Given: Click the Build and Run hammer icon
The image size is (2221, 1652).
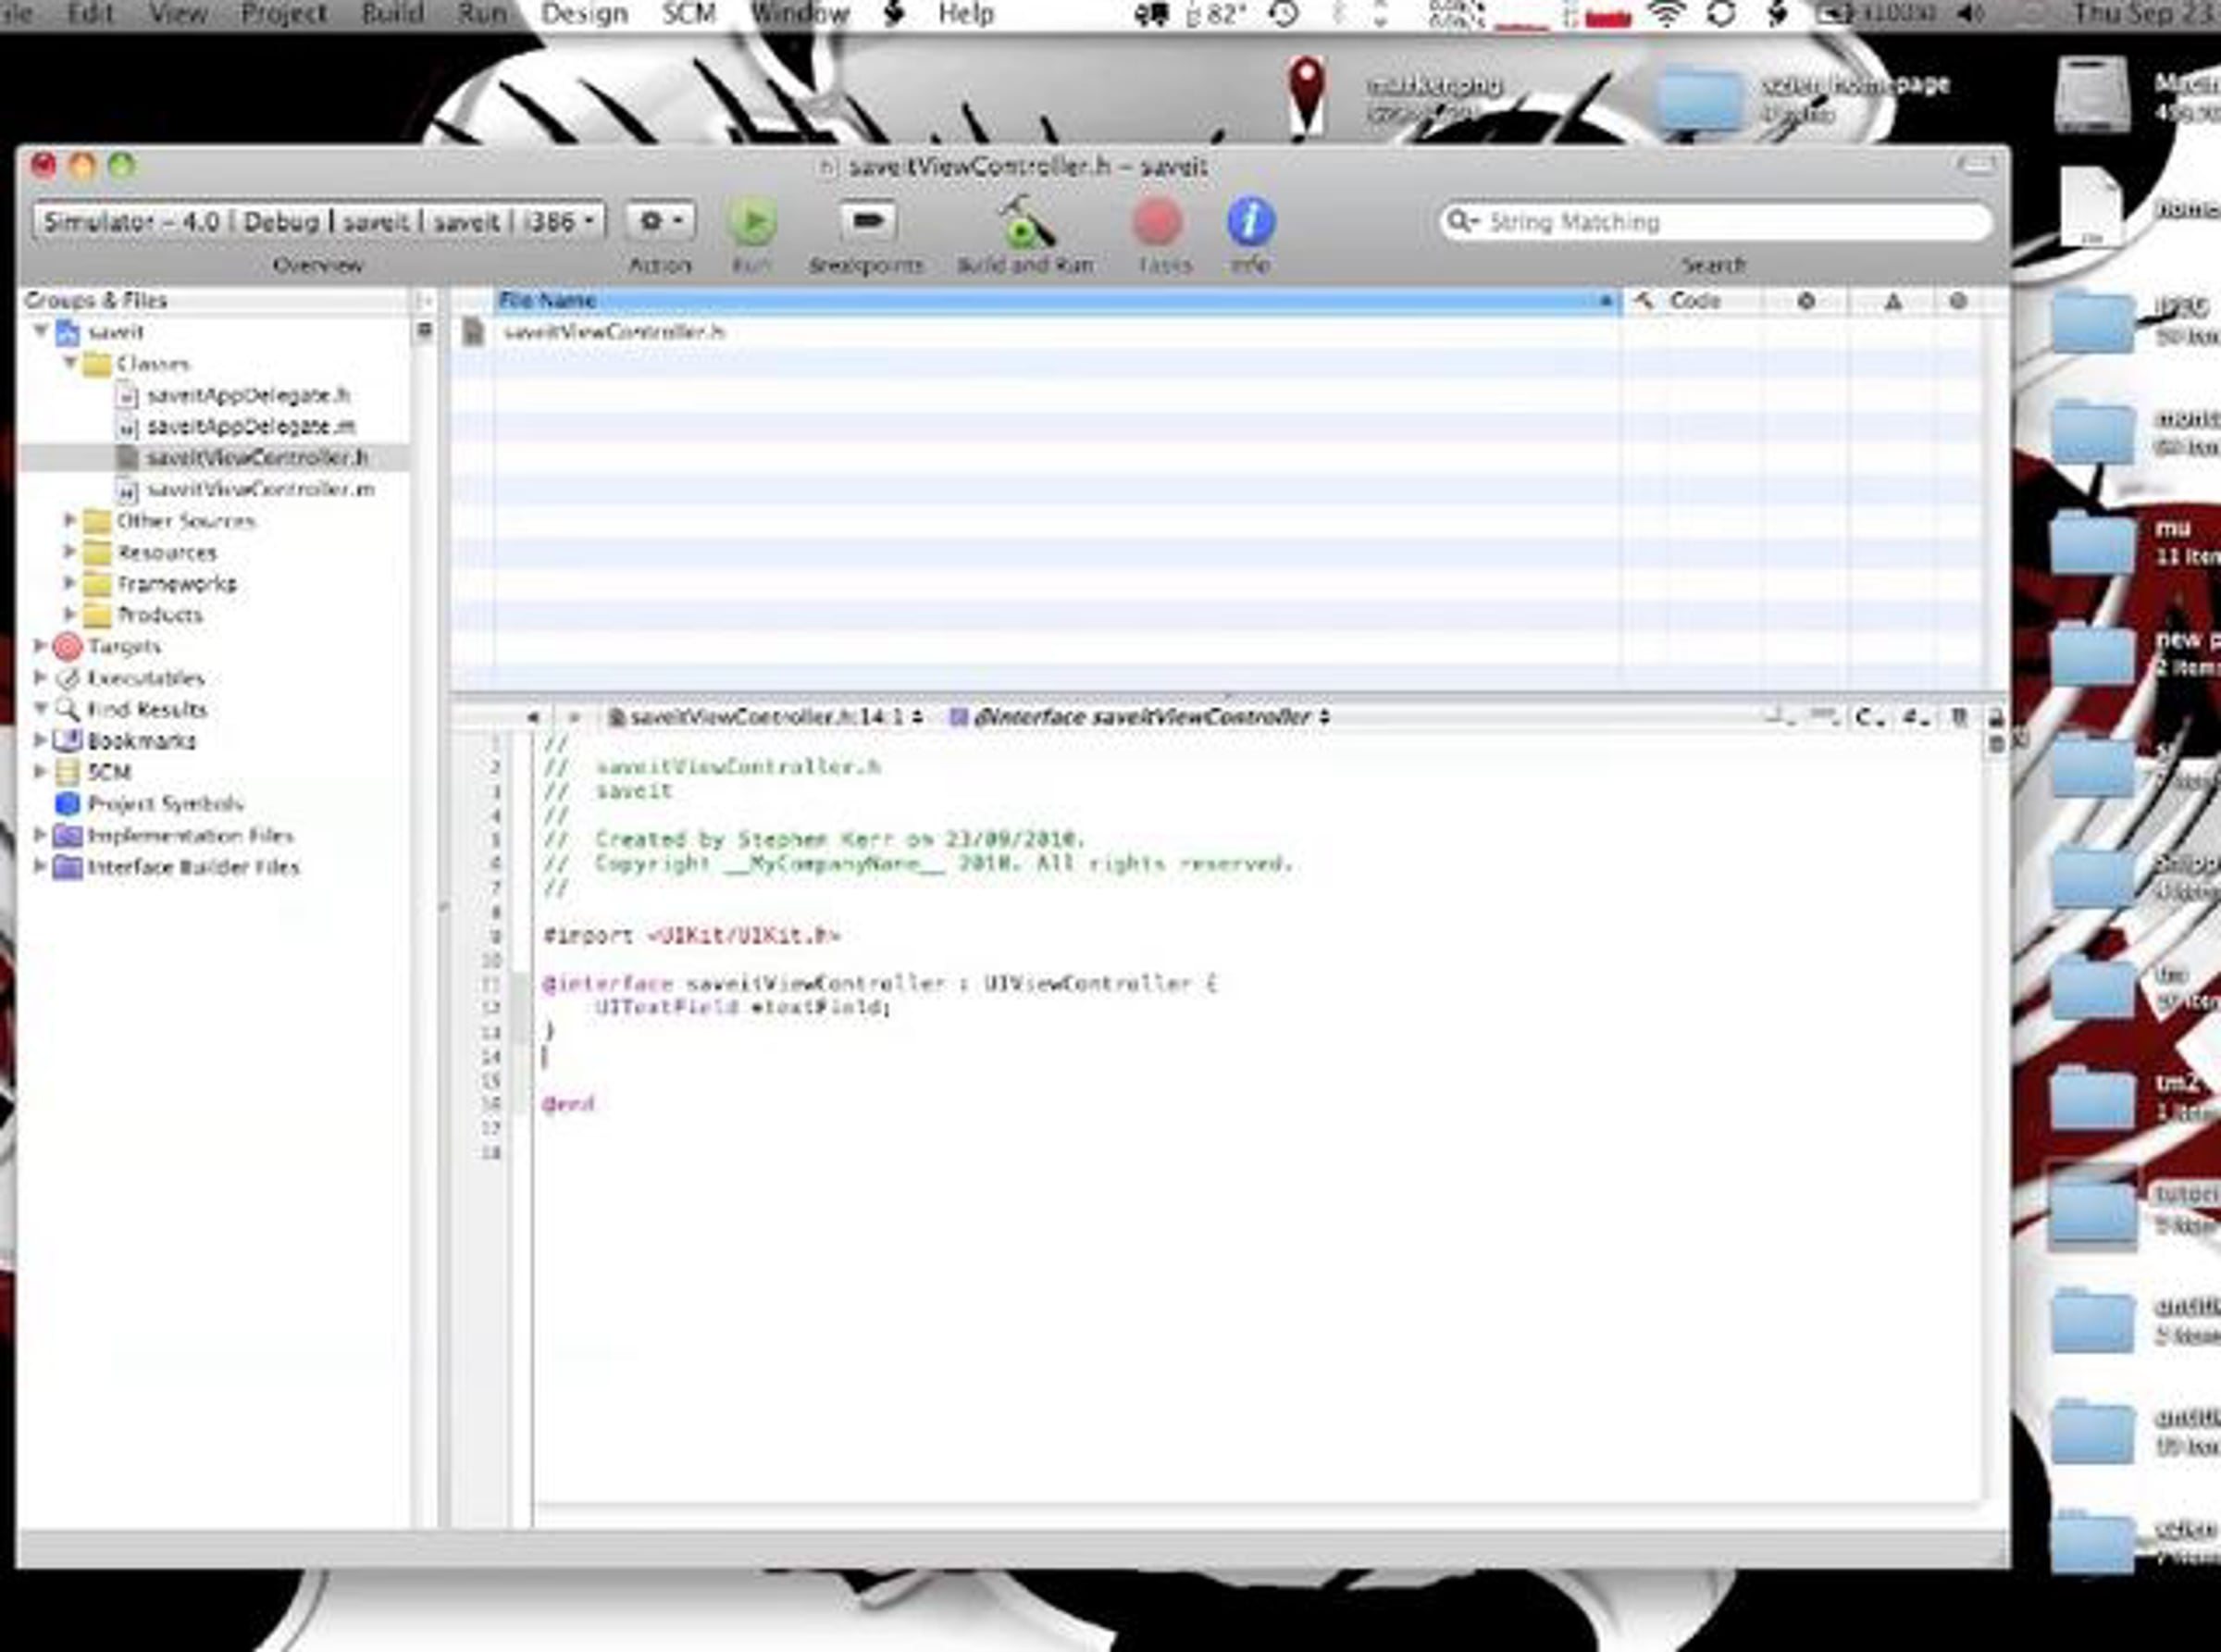Looking at the screenshot, I should (x=1025, y=222).
